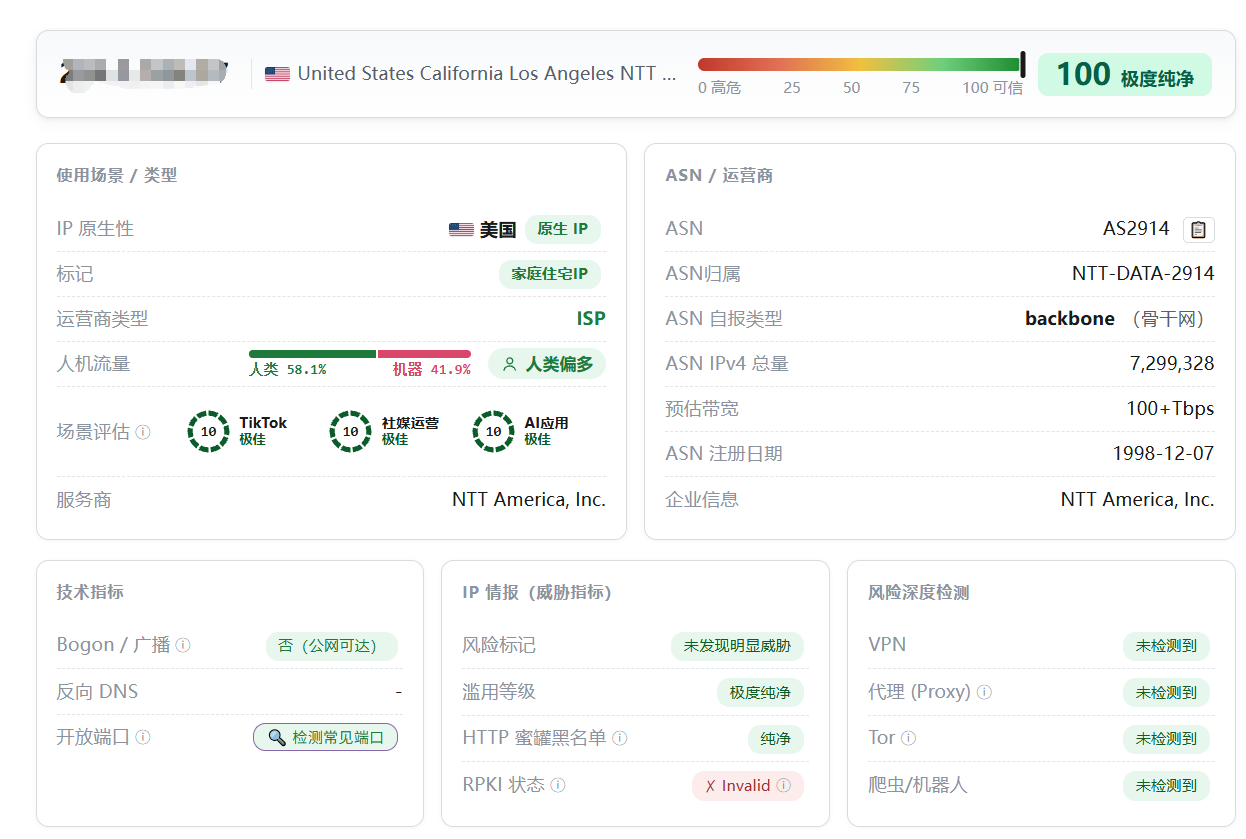Viewport: 1246px width, 839px height.
Task: Click the 检测常见端口 button
Action: (325, 738)
